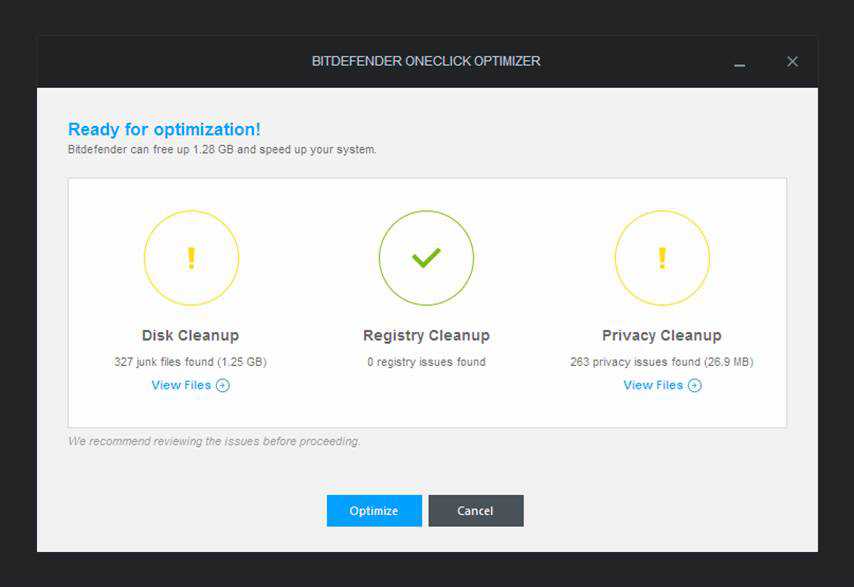
Task: Click the Bitdefender OneClick Optimizer title text
Action: tap(427, 61)
